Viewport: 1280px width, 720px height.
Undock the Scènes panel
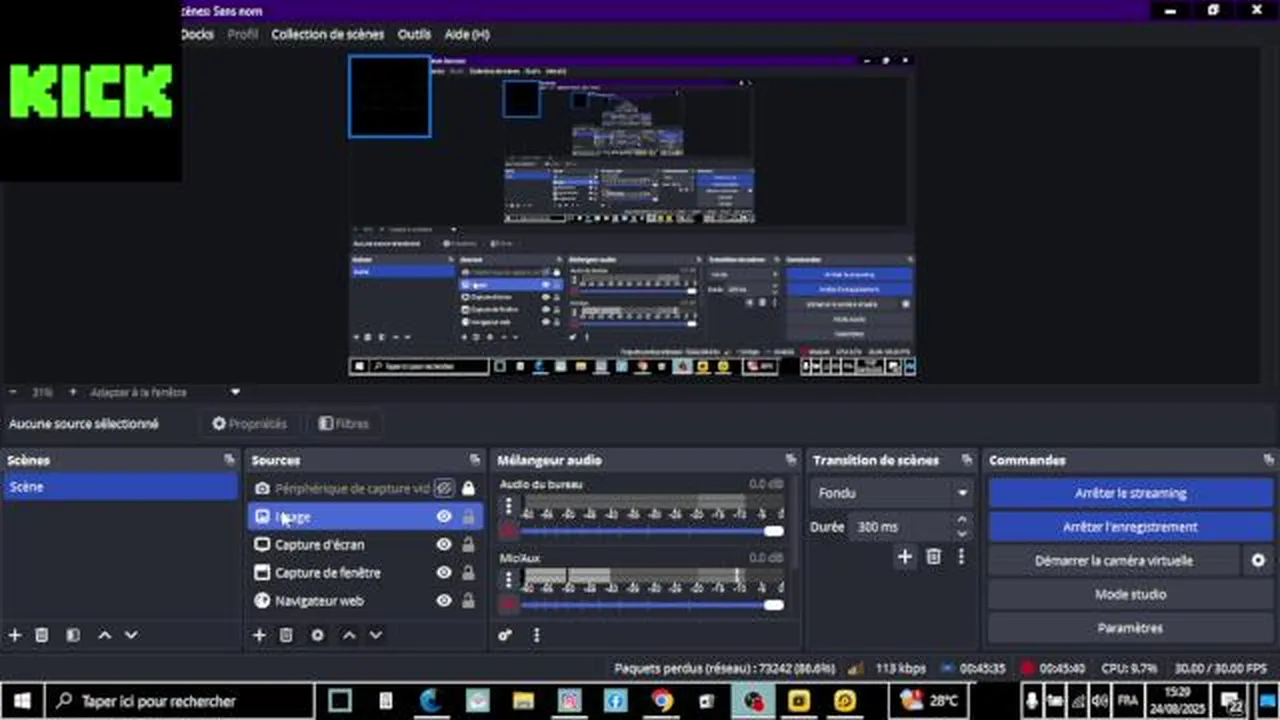[229, 460]
